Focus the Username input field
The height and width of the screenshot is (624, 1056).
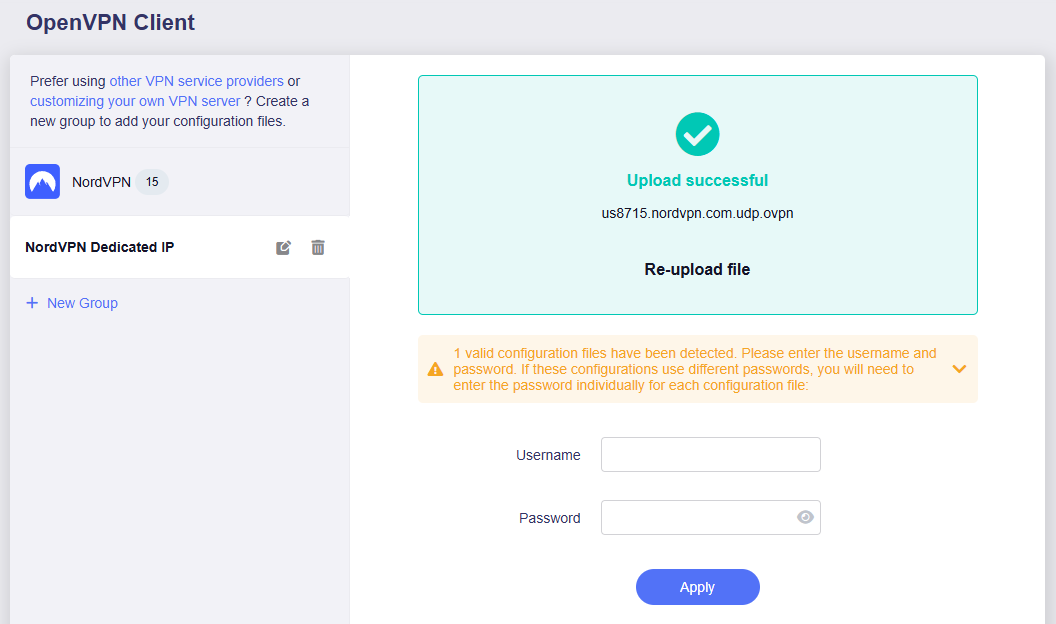[710, 454]
